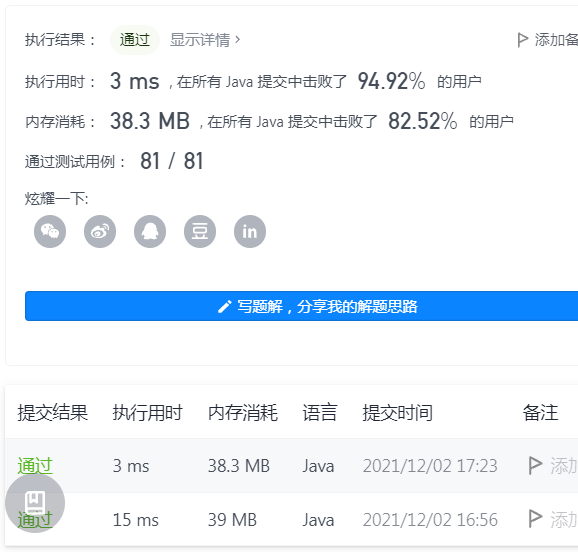
Task: Share result via LinkedIn icon
Action: (250, 232)
